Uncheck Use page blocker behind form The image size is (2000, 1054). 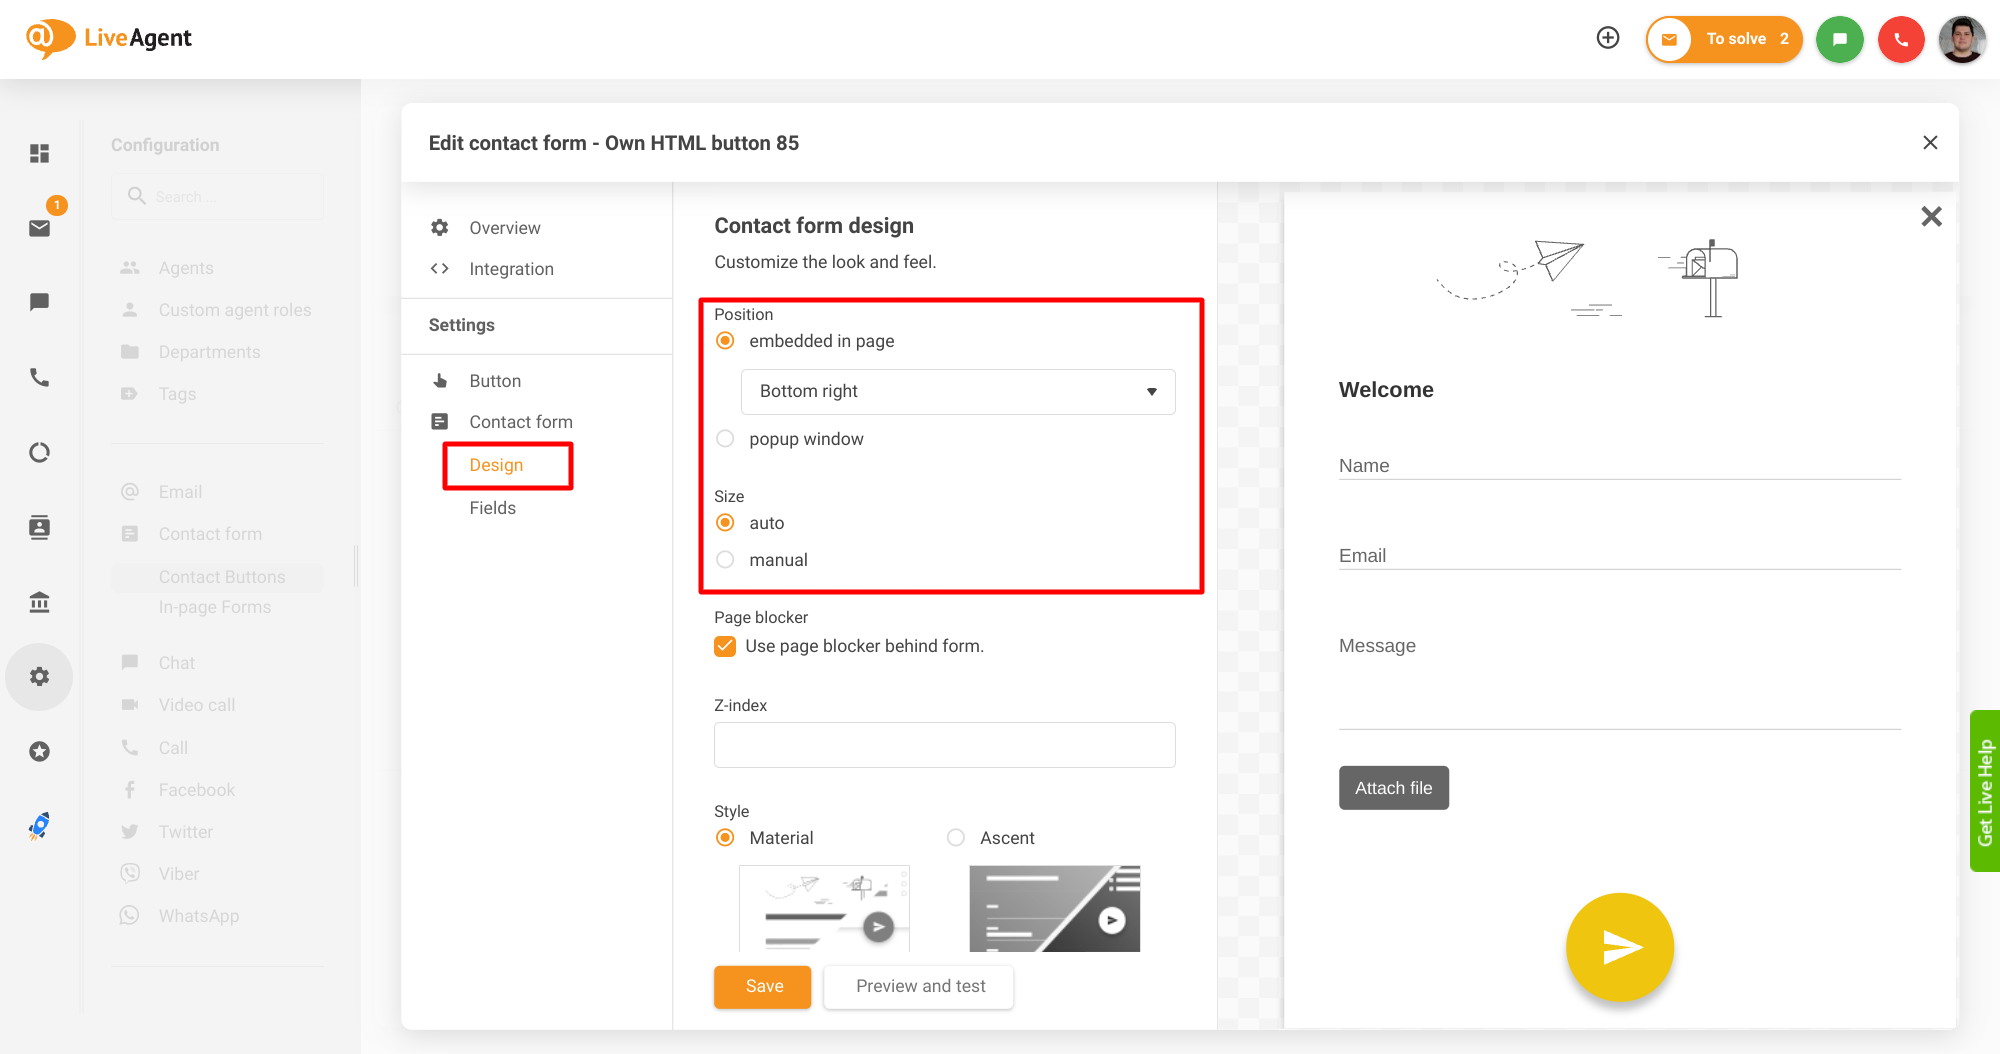[x=724, y=646]
